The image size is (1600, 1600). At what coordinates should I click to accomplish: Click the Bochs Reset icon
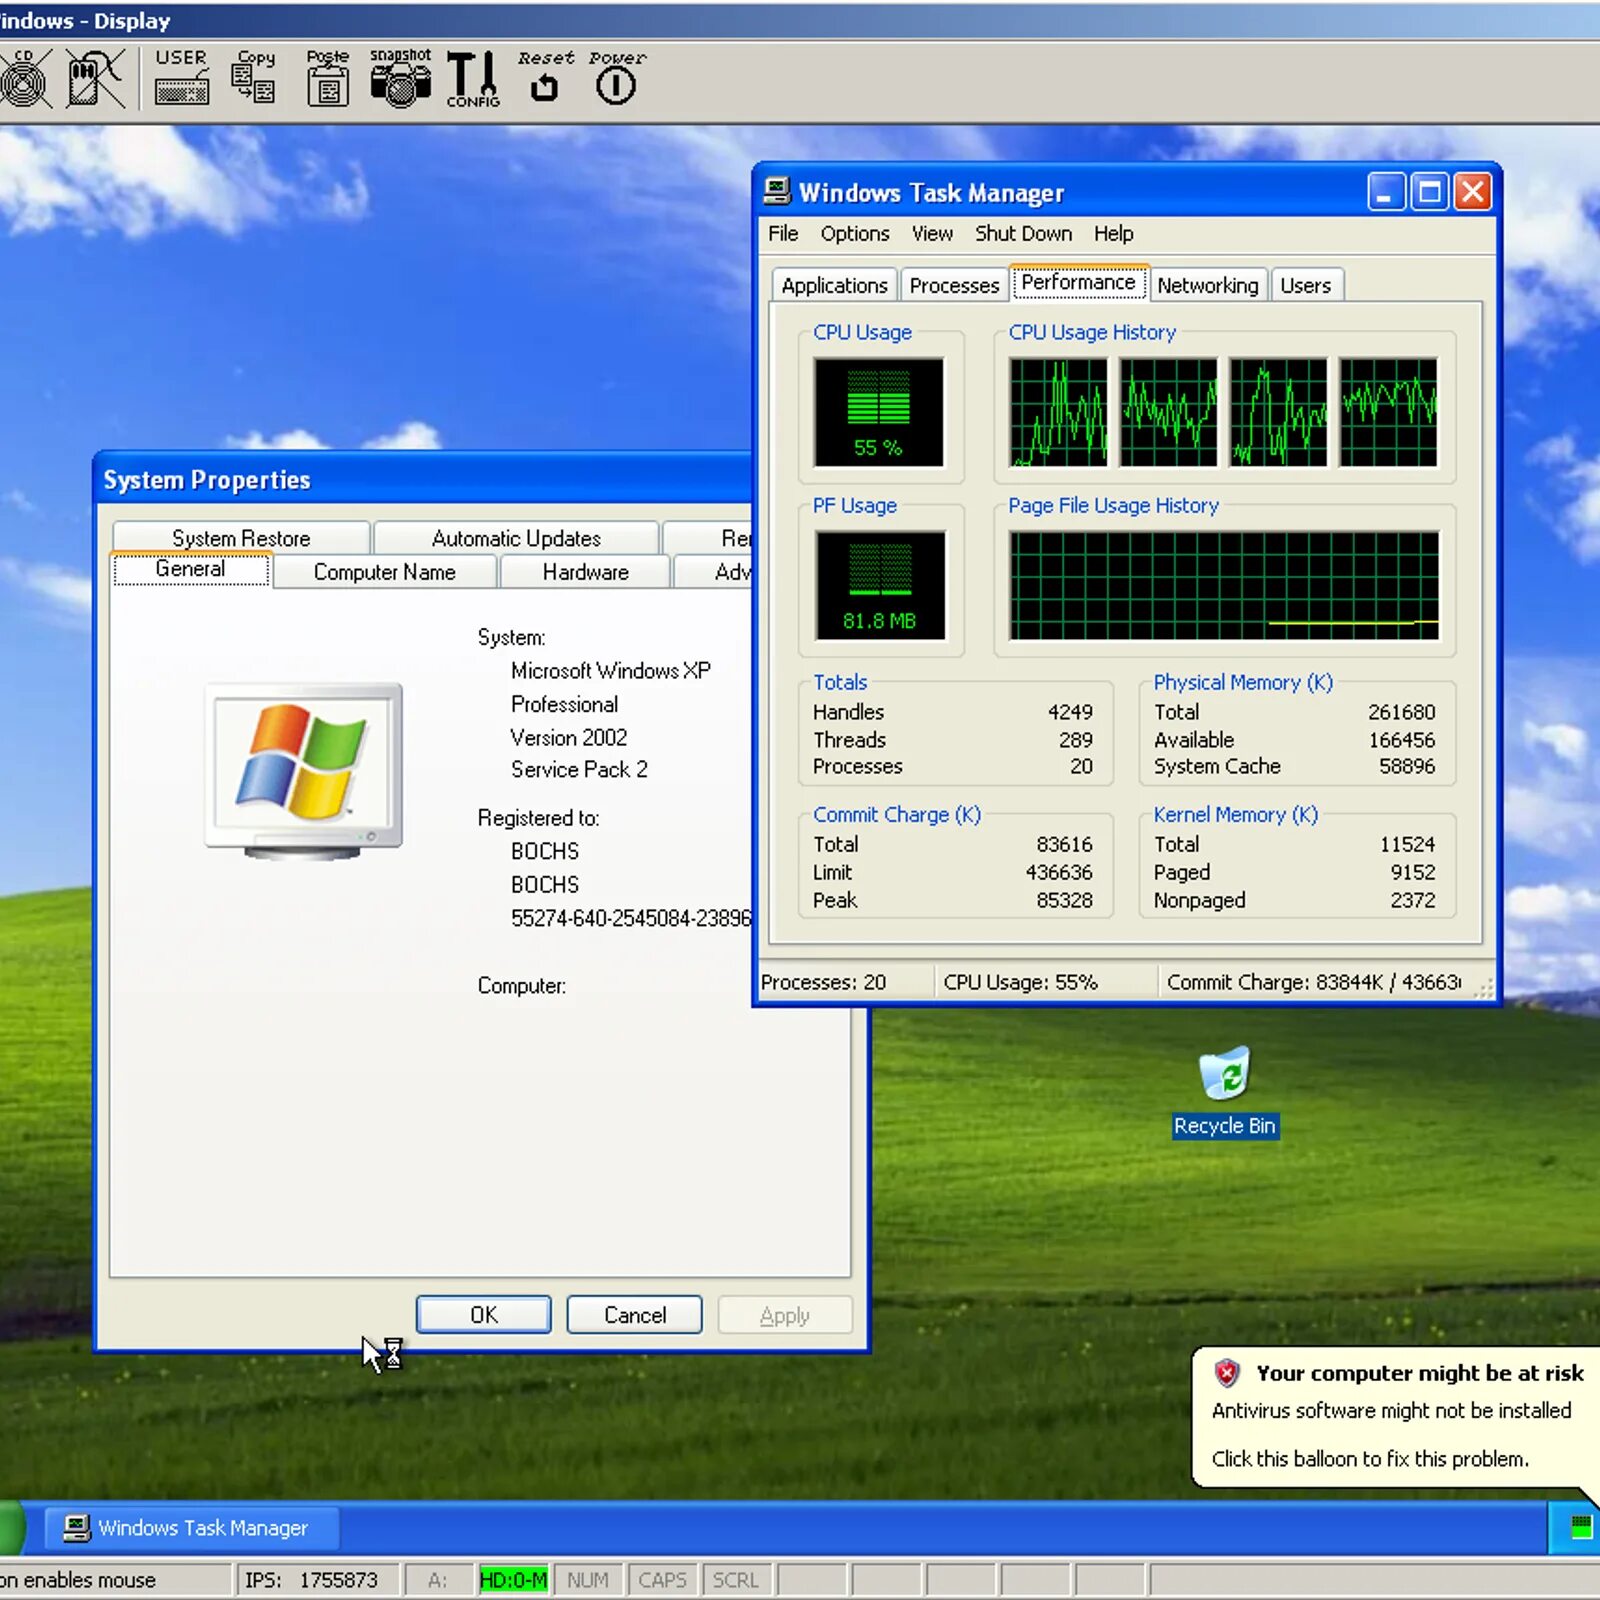(545, 78)
